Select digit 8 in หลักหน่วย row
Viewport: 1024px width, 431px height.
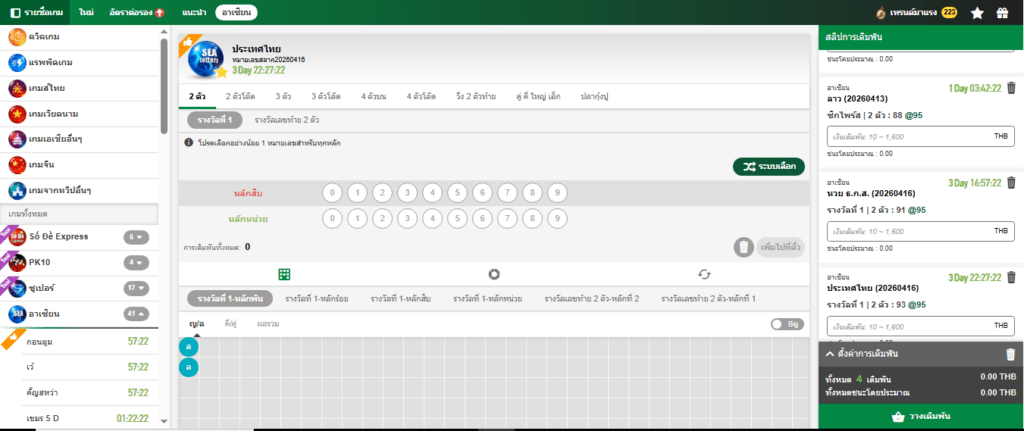point(532,219)
